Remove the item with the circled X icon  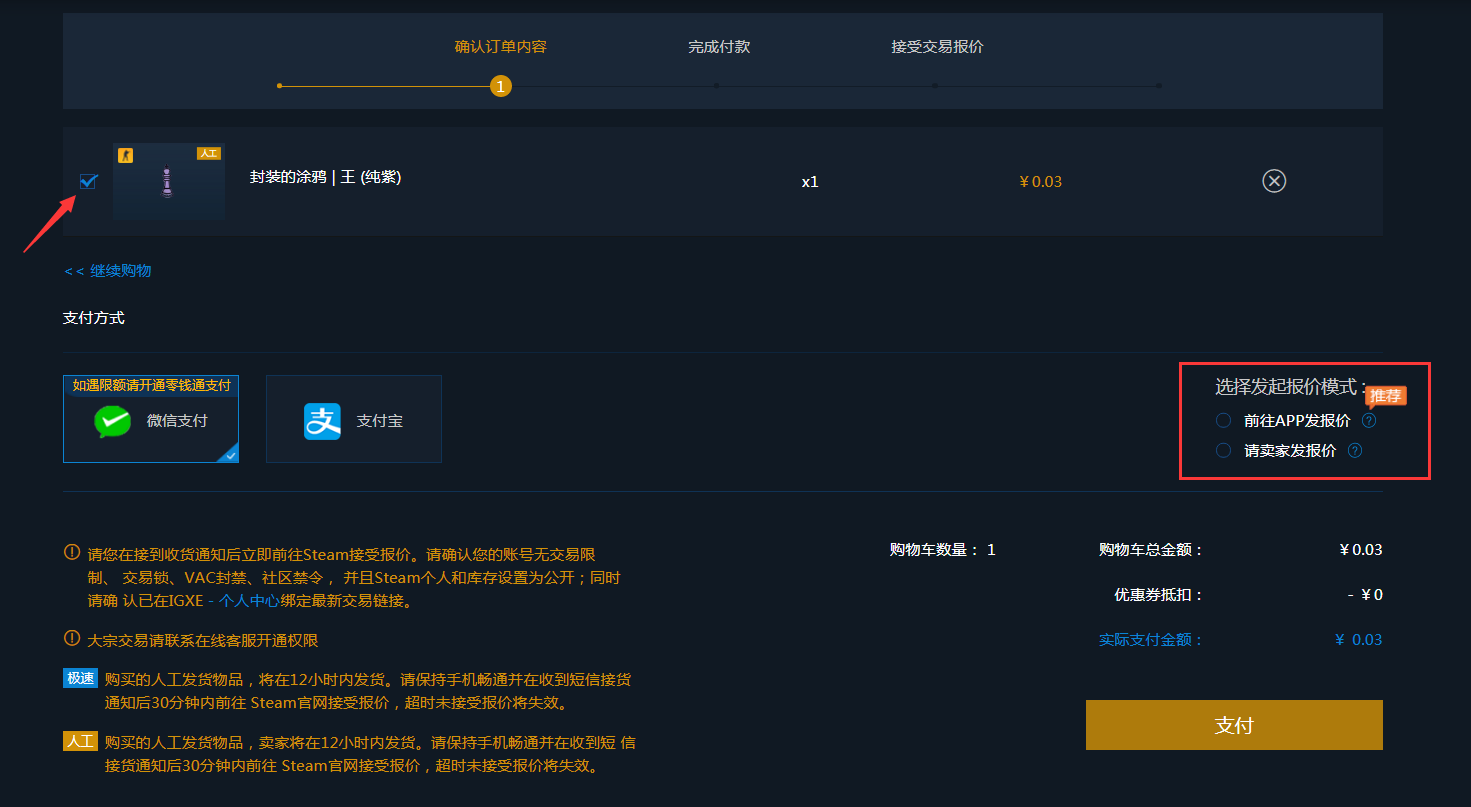point(1273,181)
